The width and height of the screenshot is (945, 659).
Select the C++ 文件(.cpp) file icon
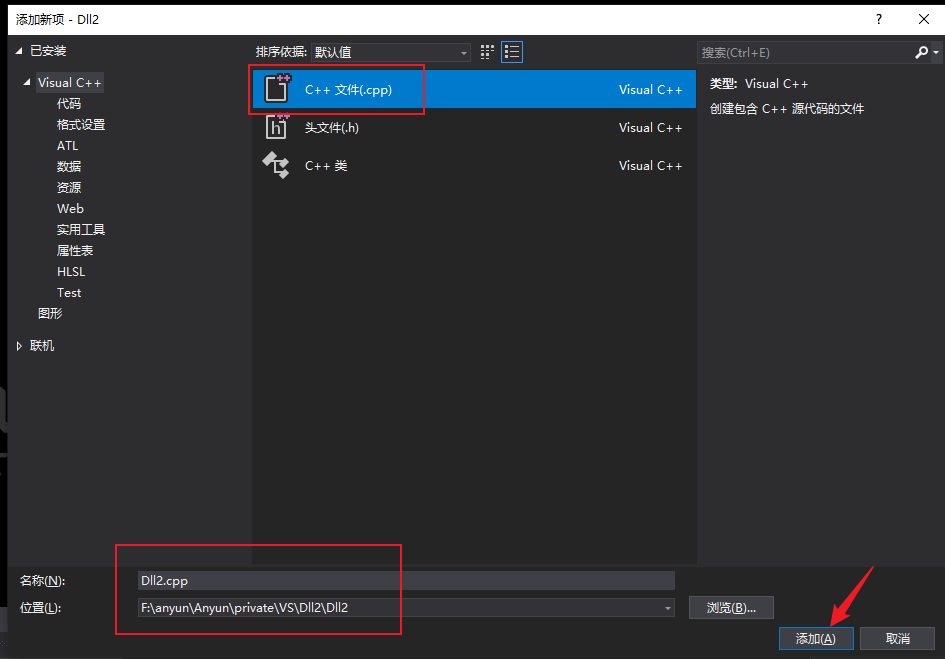tap(277, 89)
